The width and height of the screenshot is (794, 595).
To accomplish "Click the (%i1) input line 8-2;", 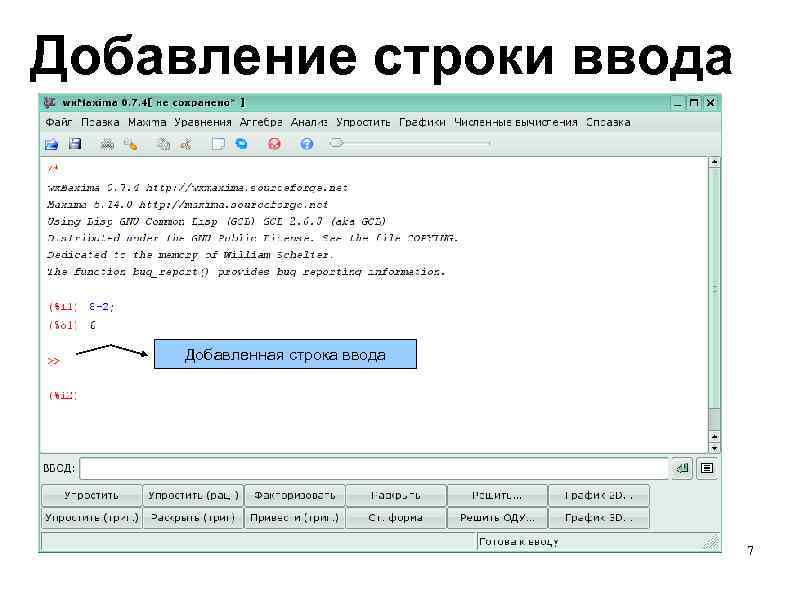I will [82, 307].
